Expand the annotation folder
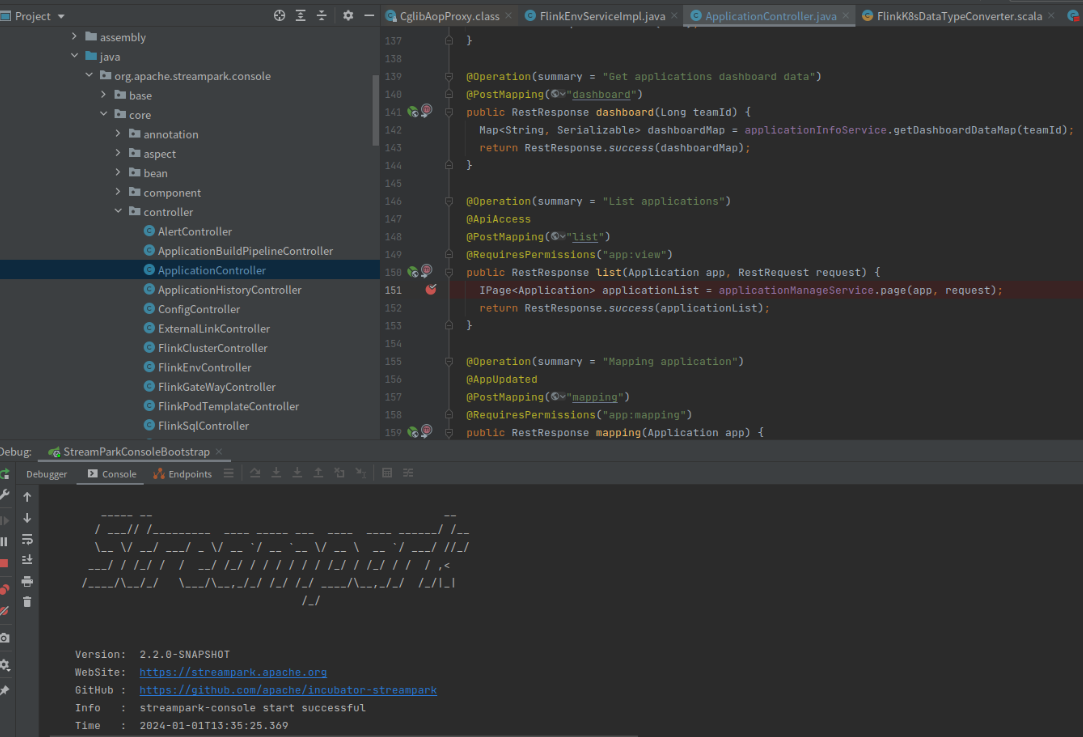The image size is (1083, 737). 119,134
